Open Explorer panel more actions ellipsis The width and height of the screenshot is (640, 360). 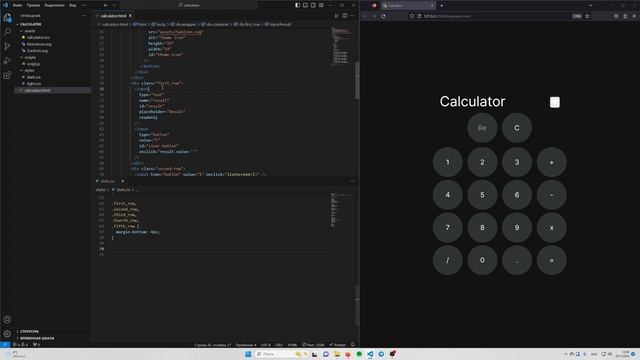pos(84,16)
